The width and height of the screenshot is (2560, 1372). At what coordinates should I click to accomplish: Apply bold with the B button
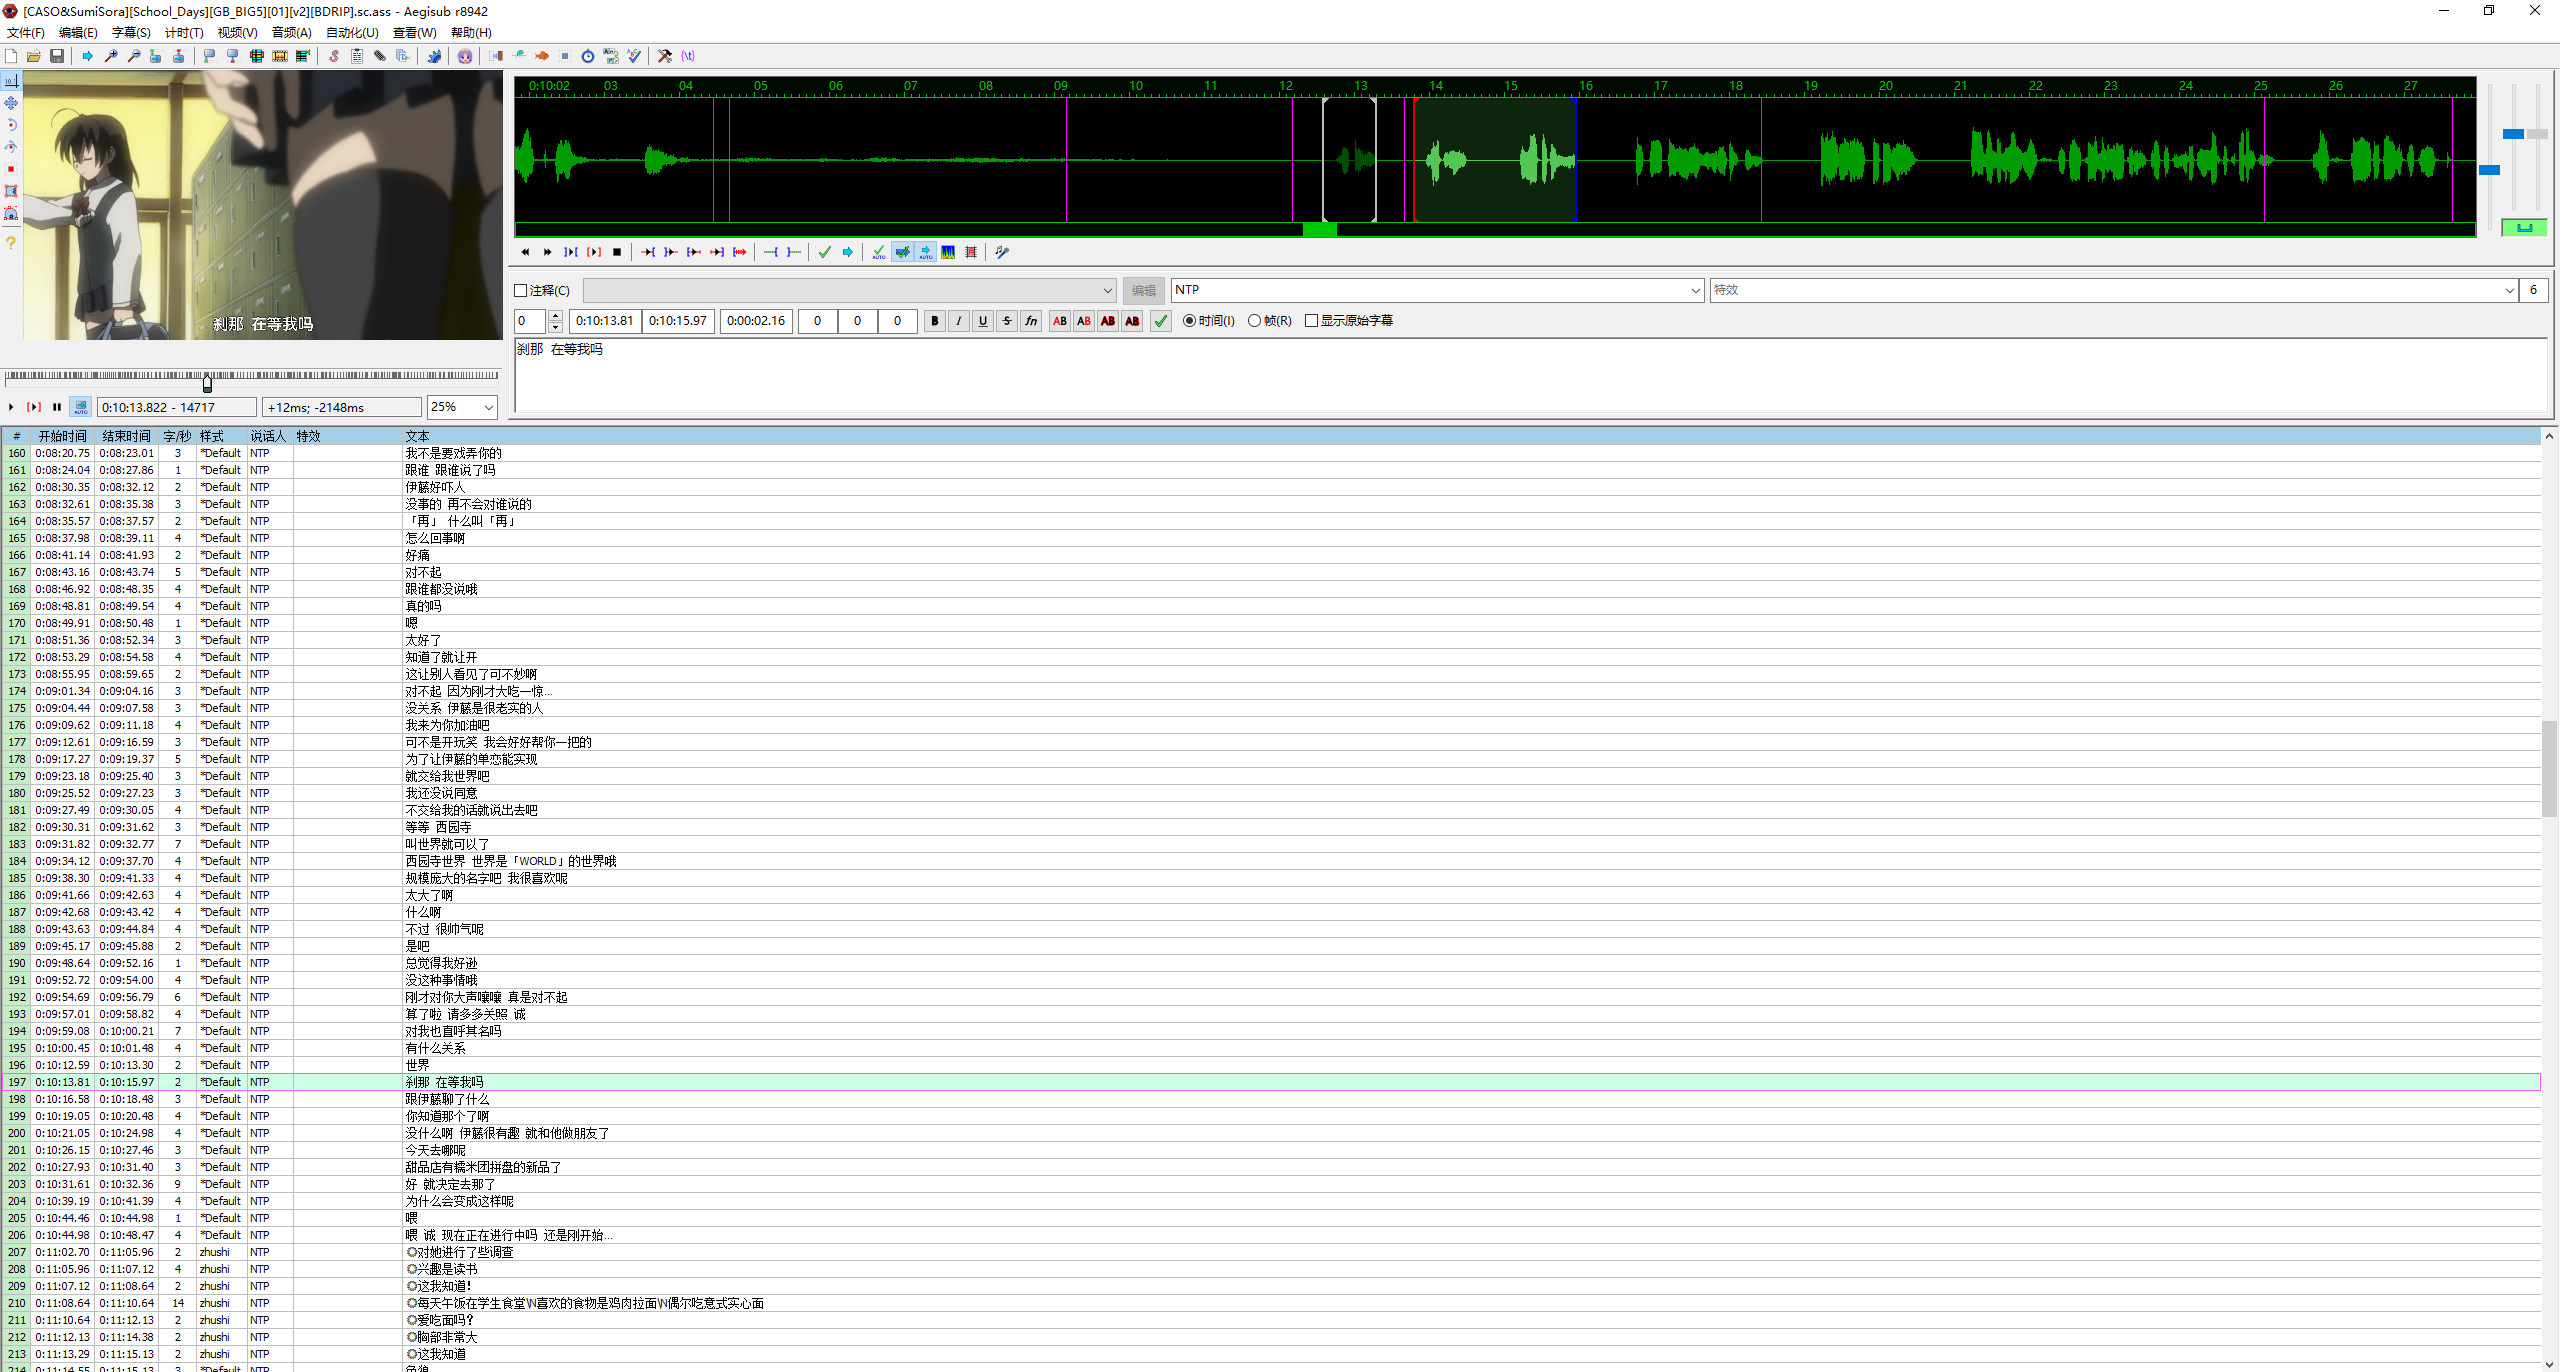tap(935, 321)
